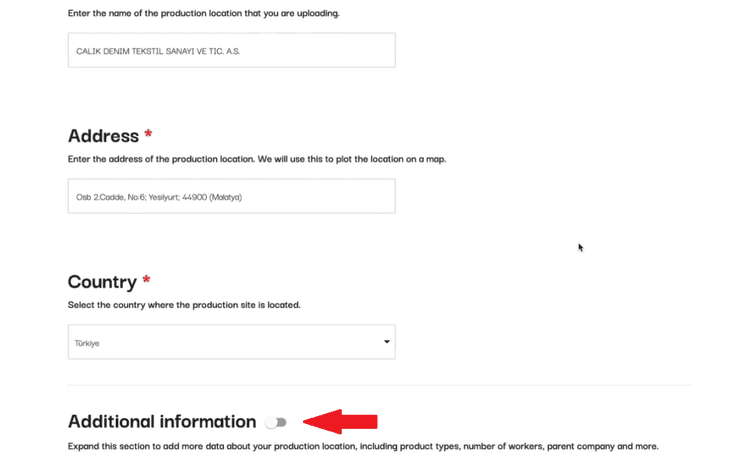The image size is (750, 459).
Task: Expand the Additional information heading
Action: coord(162,422)
